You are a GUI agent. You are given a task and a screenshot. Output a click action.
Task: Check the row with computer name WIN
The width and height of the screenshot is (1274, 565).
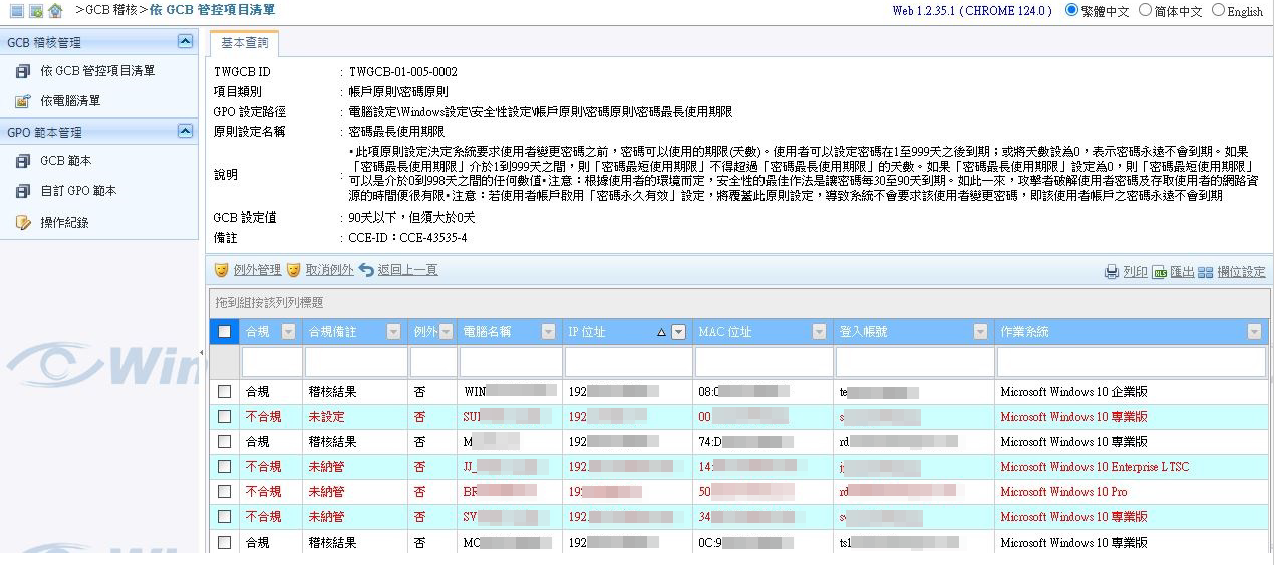225,392
